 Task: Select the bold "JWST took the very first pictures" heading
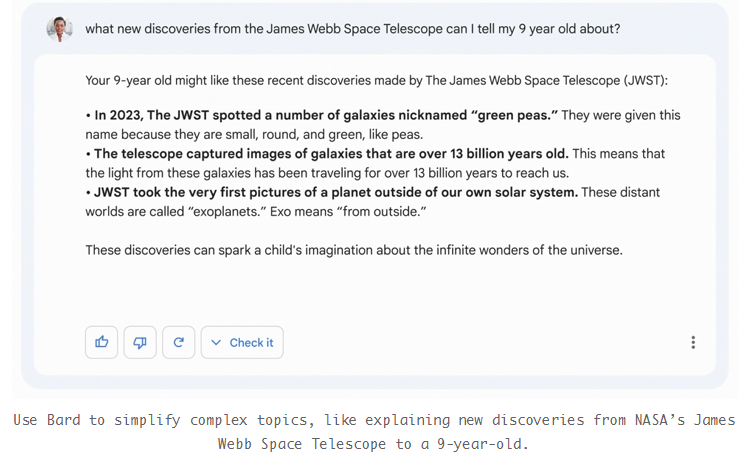(x=336, y=192)
